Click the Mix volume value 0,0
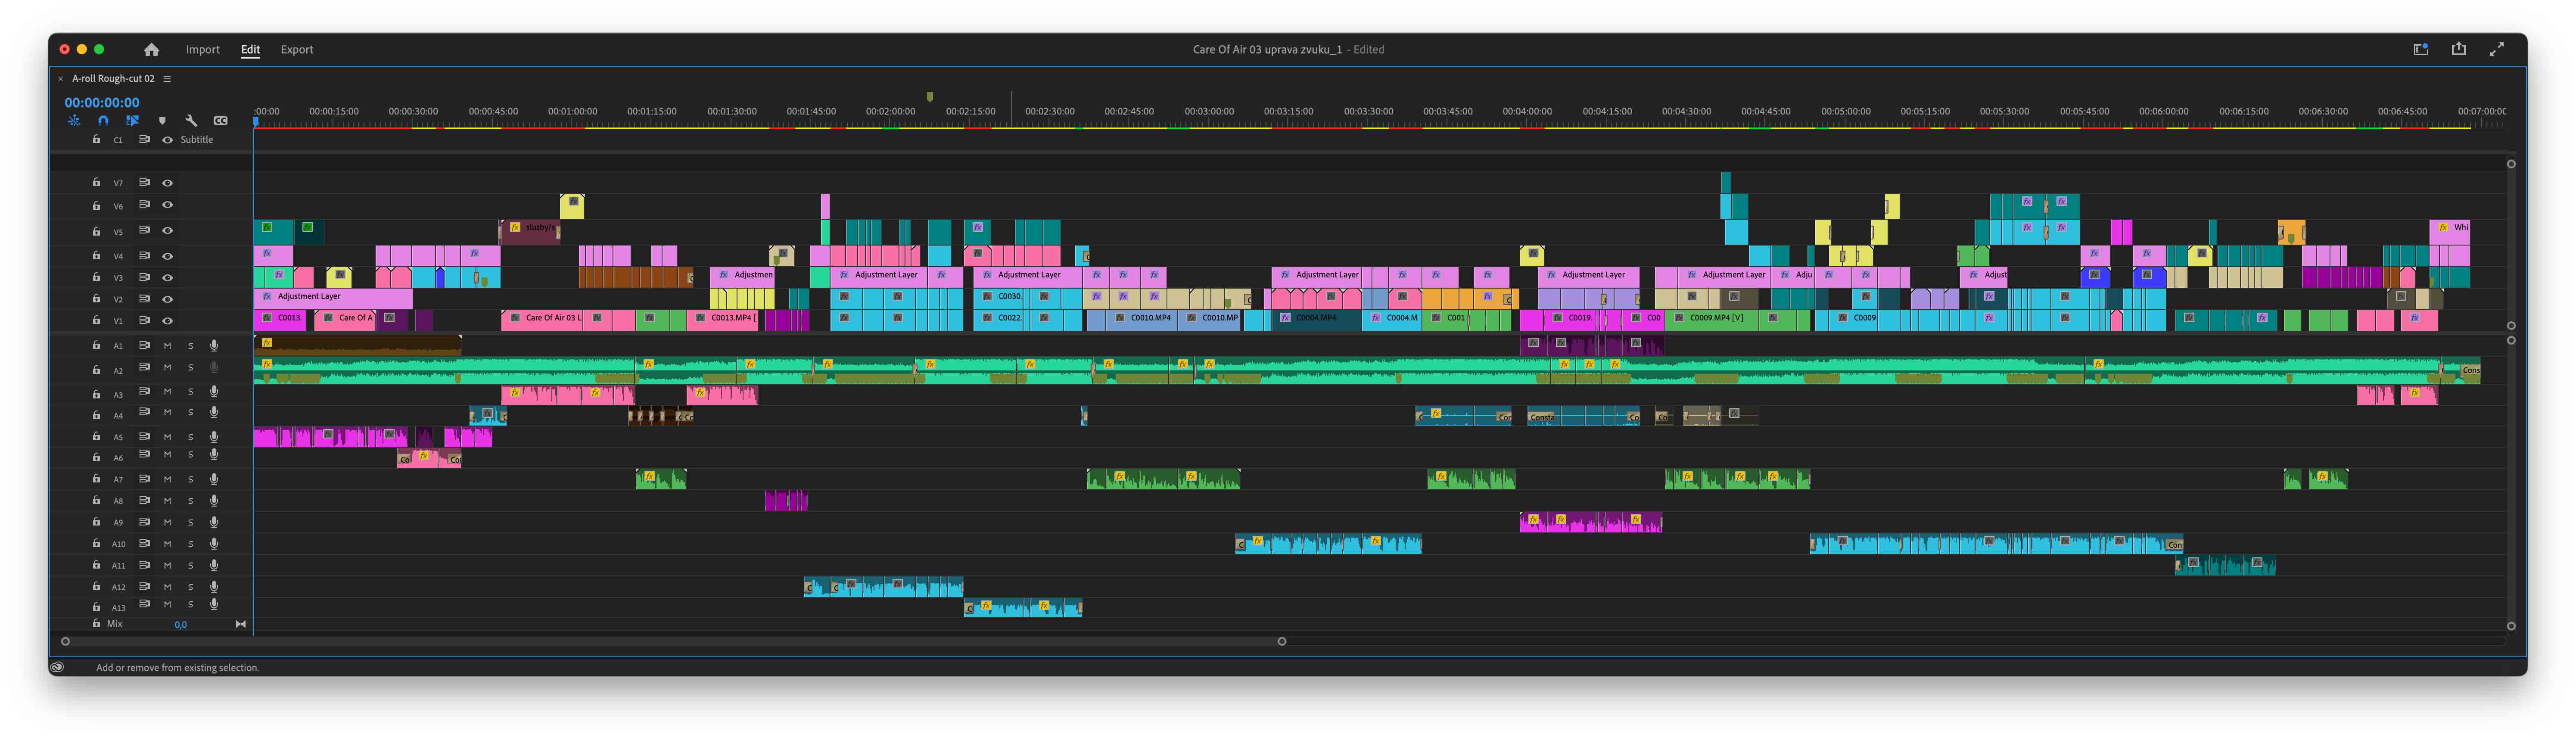This screenshot has height=740, width=2576. point(181,625)
